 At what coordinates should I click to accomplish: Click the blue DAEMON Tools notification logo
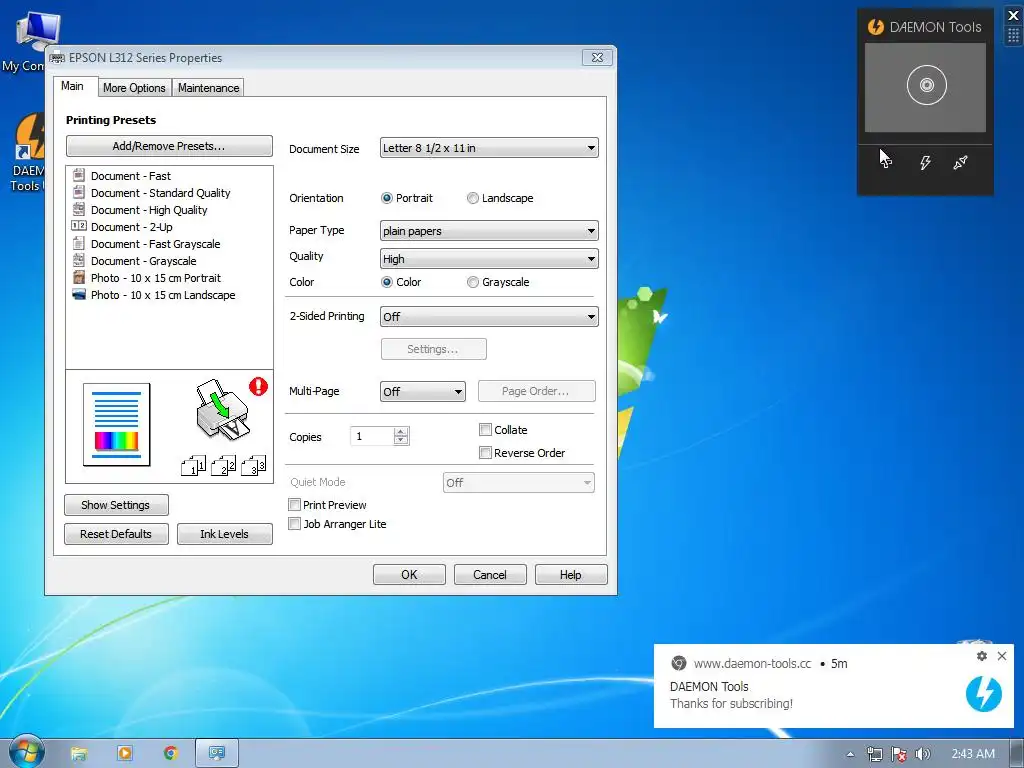pyautogui.click(x=984, y=693)
